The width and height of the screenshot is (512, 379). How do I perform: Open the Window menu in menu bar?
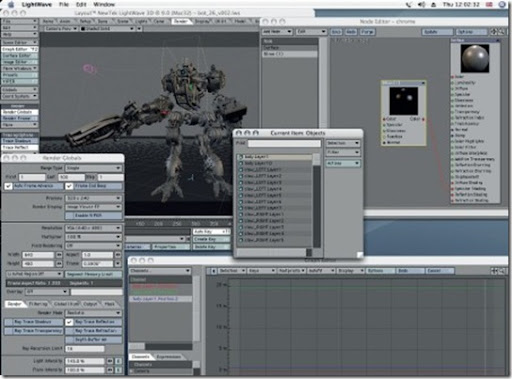click(104, 4)
